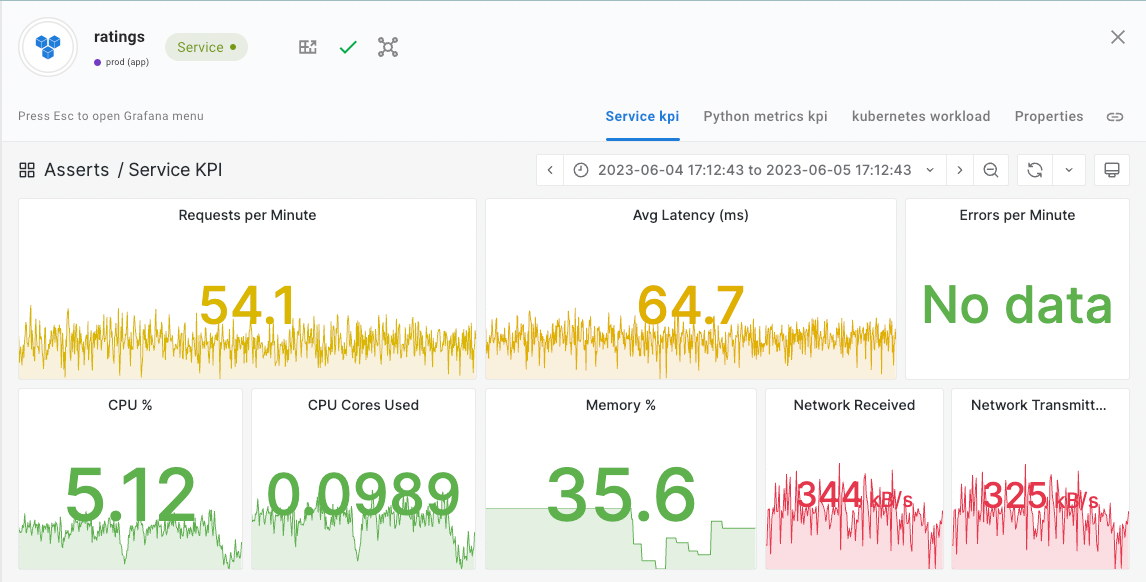The height and width of the screenshot is (582, 1146).
Task: Click the green checkmark status icon
Action: (348, 47)
